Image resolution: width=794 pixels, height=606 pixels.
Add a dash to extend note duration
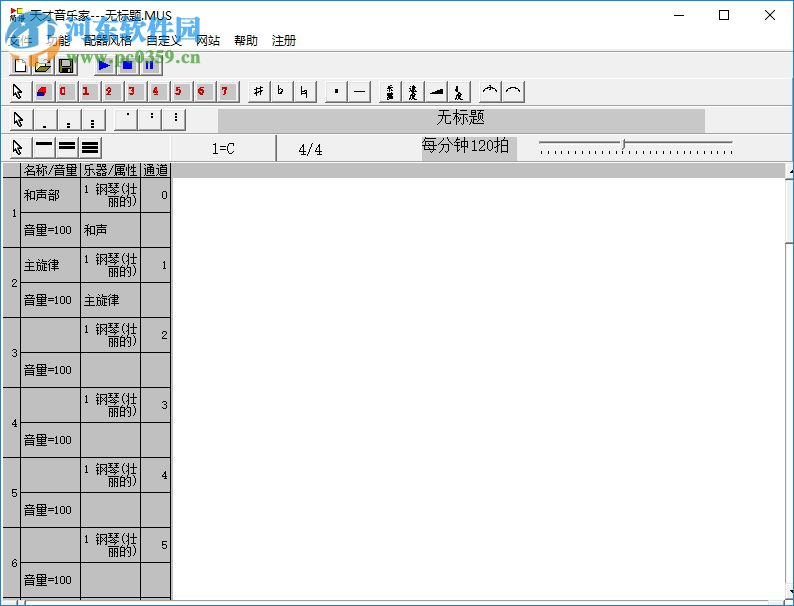point(360,92)
